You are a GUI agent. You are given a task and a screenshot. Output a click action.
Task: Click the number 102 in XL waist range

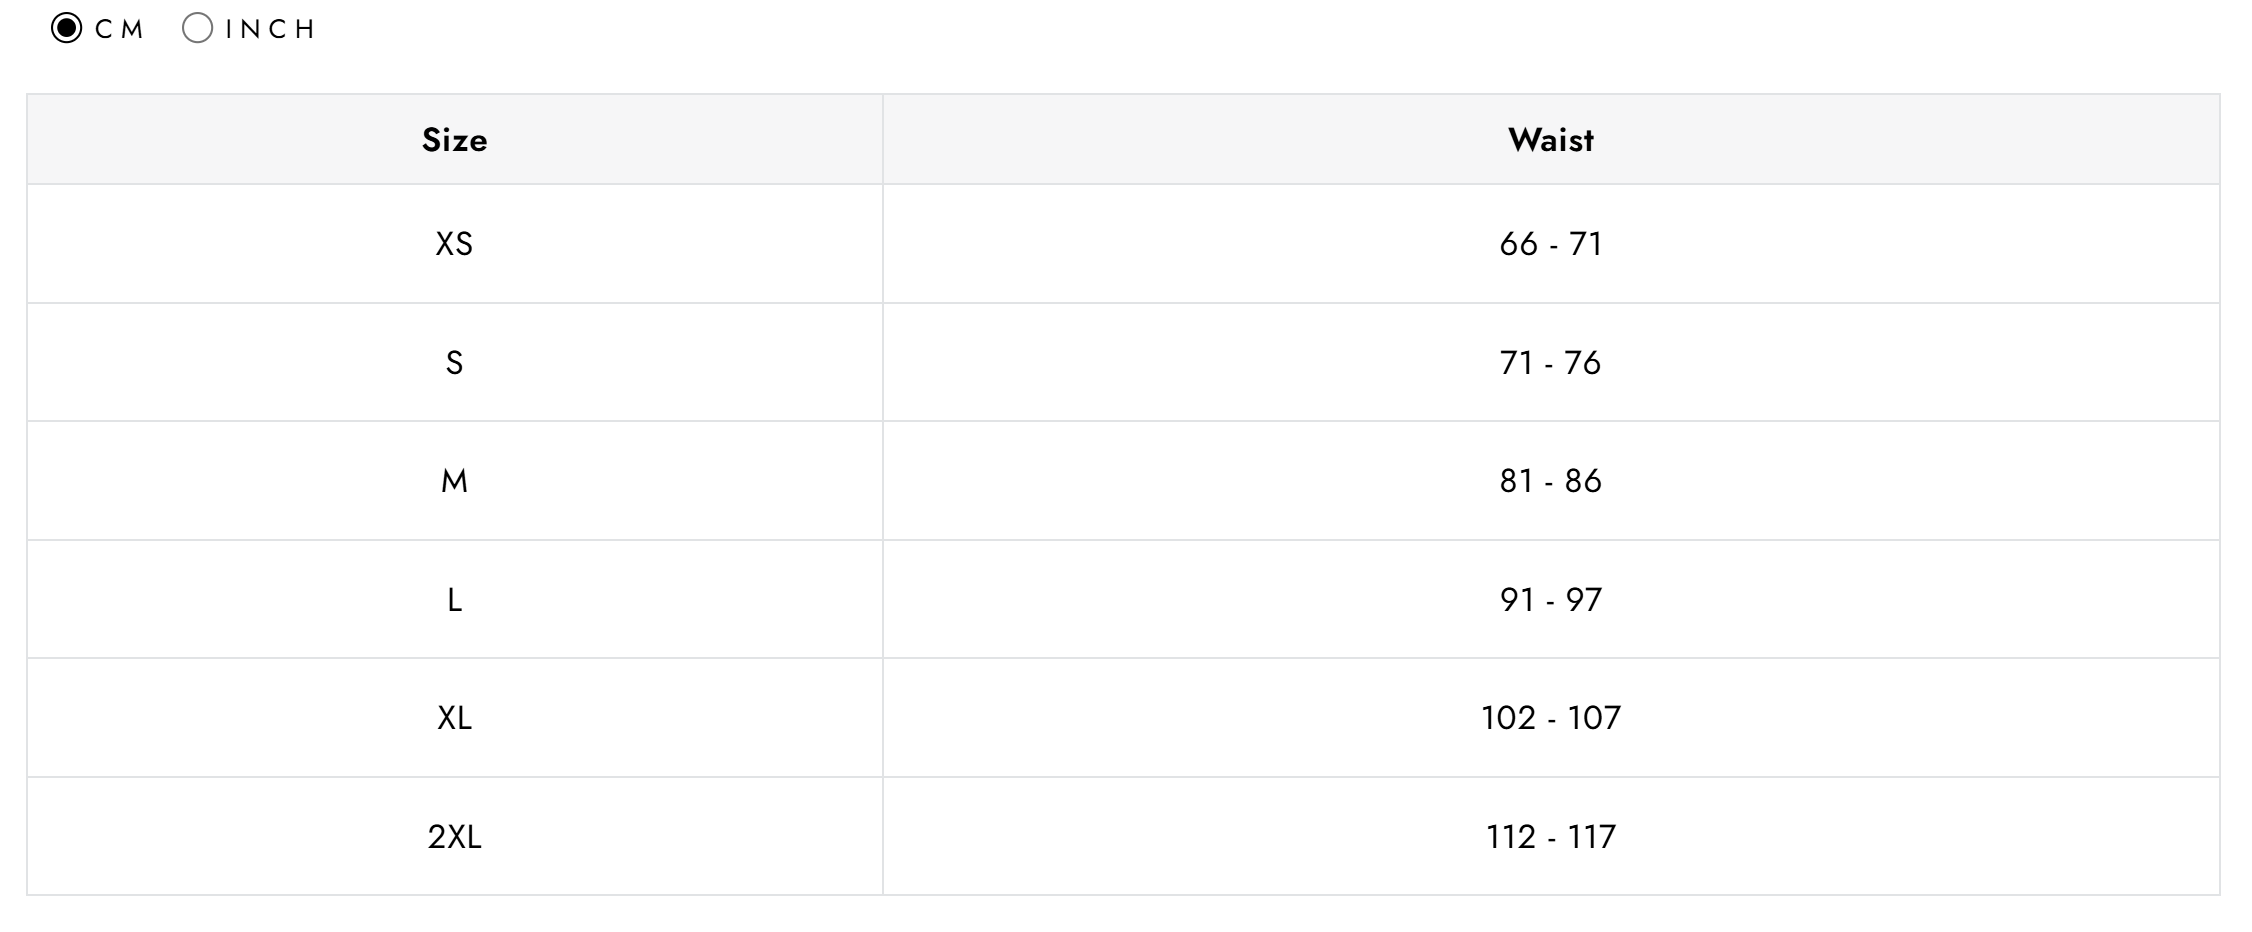coord(1508,718)
